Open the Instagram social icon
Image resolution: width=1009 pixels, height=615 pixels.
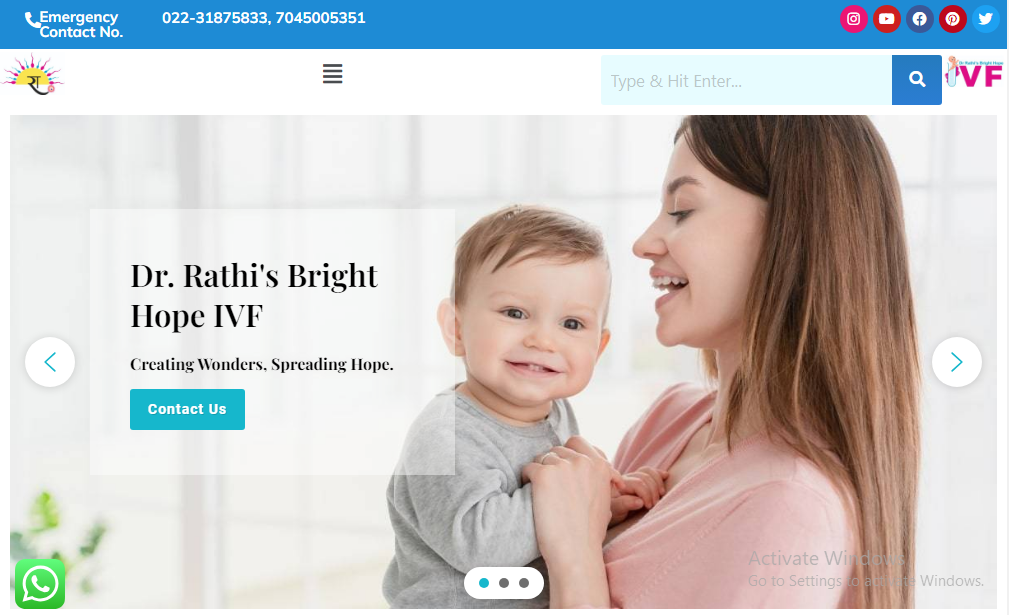pyautogui.click(x=853, y=19)
